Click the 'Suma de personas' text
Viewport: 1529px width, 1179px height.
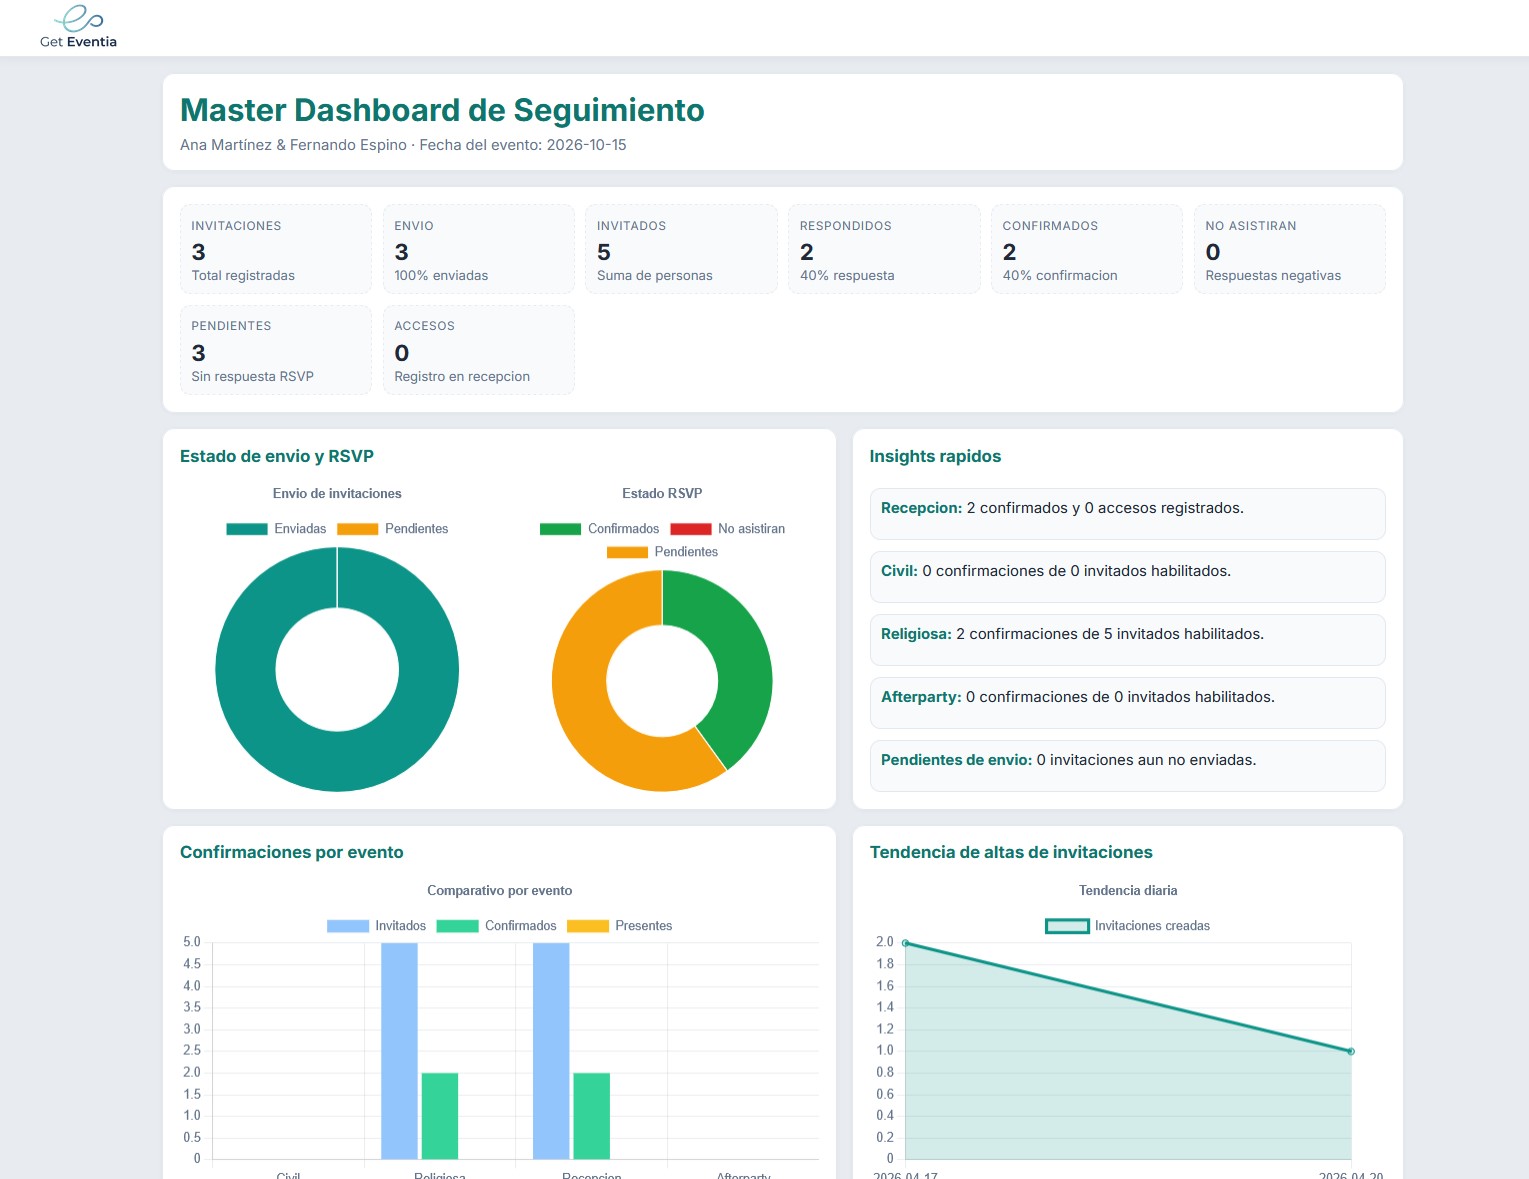655,276
